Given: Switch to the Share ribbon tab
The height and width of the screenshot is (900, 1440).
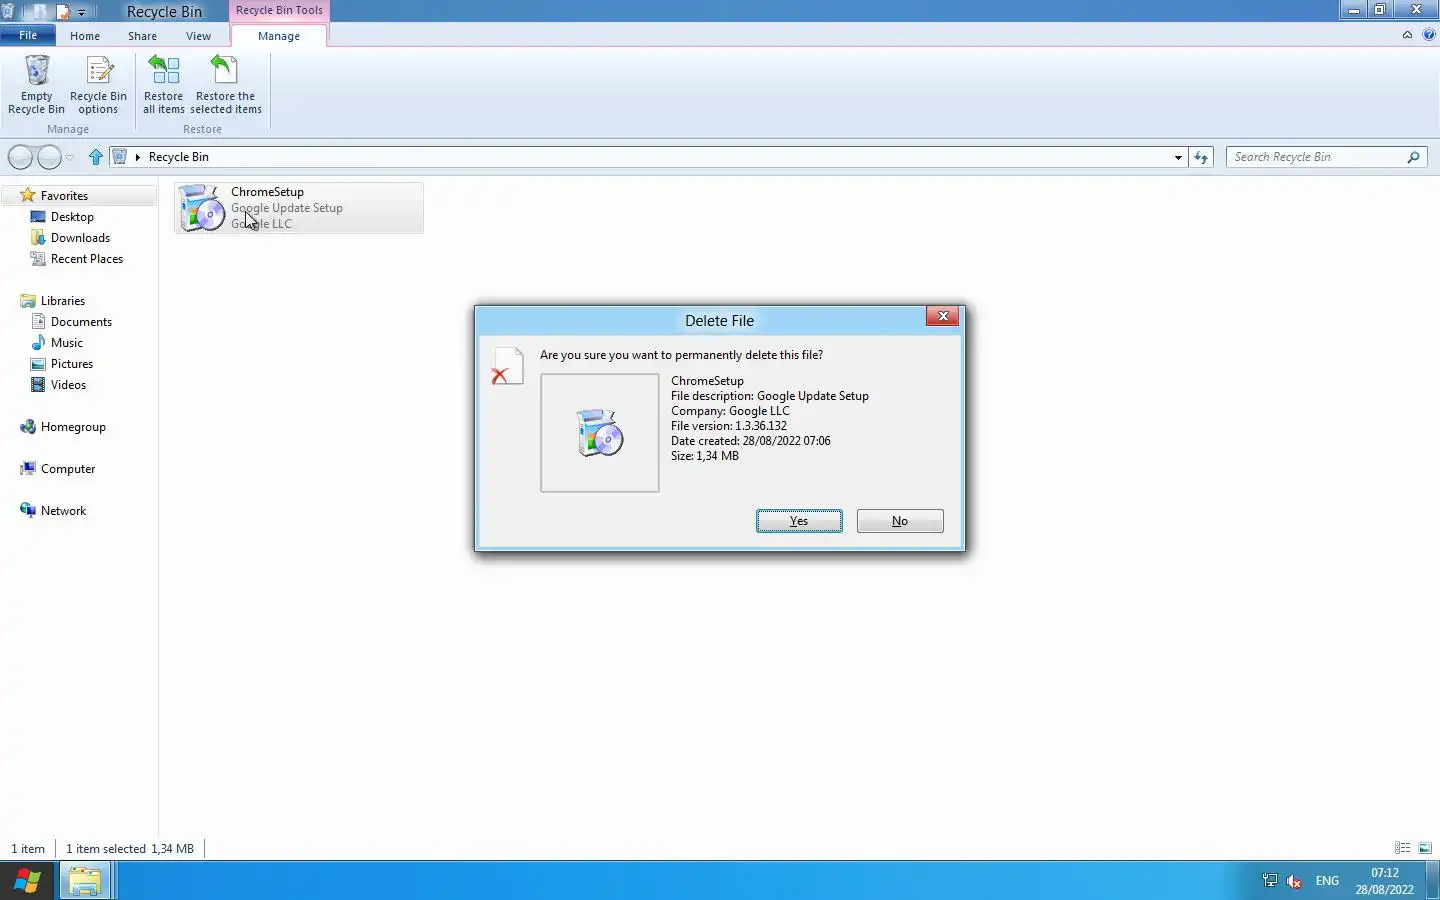Looking at the screenshot, I should pyautogui.click(x=142, y=36).
